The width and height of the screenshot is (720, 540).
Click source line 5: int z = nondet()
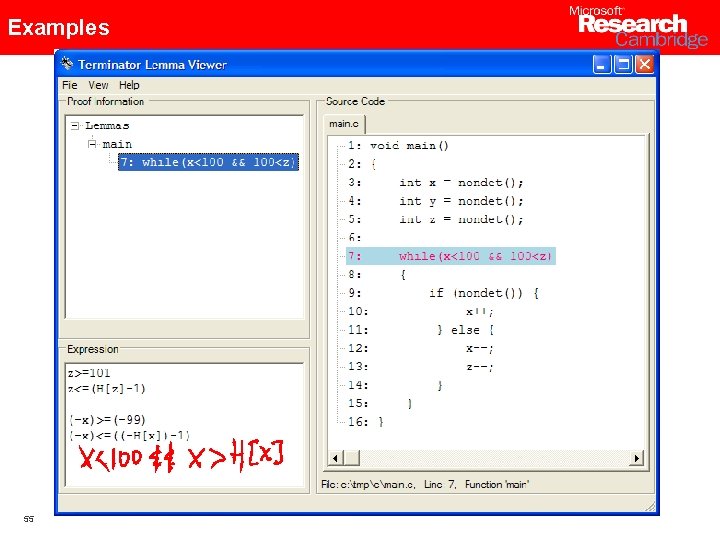click(x=435, y=219)
